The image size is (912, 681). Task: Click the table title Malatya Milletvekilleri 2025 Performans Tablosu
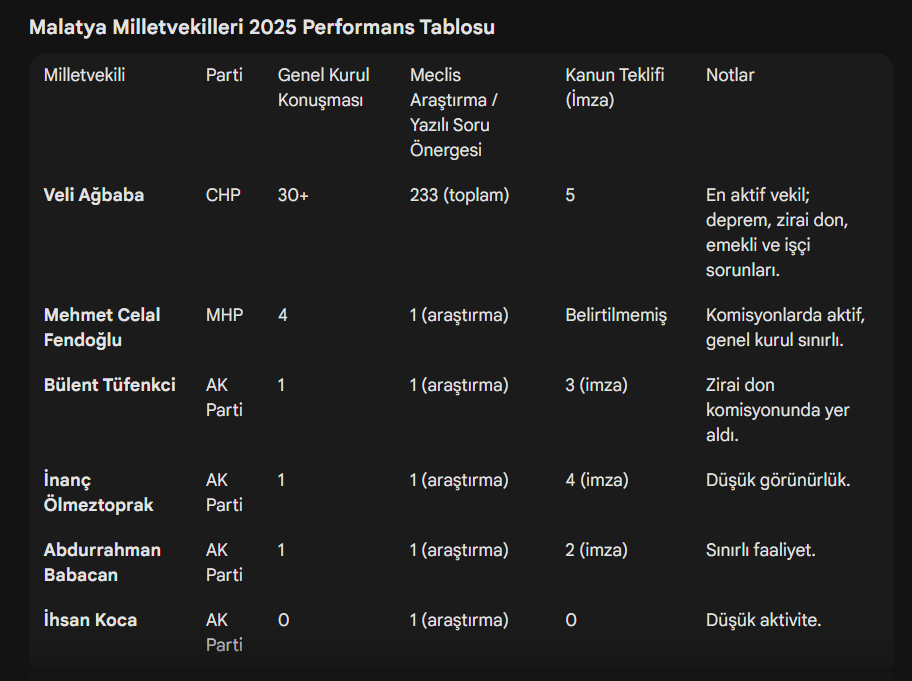(262, 27)
